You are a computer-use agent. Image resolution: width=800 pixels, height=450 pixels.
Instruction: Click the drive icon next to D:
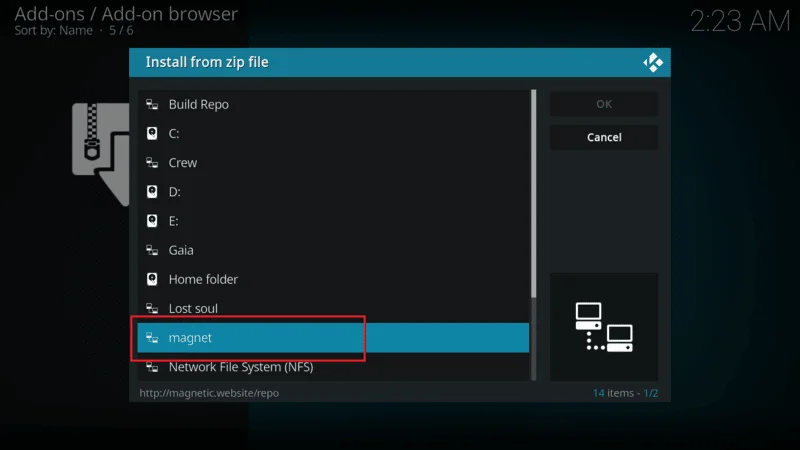click(x=152, y=191)
